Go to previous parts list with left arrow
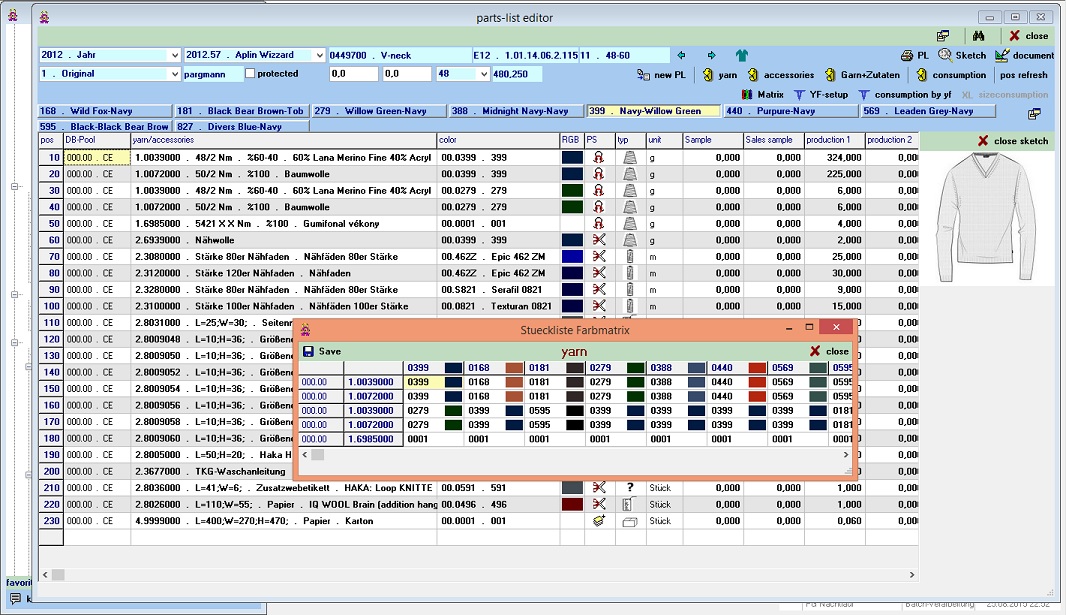The width and height of the screenshot is (1066, 615). coord(681,55)
